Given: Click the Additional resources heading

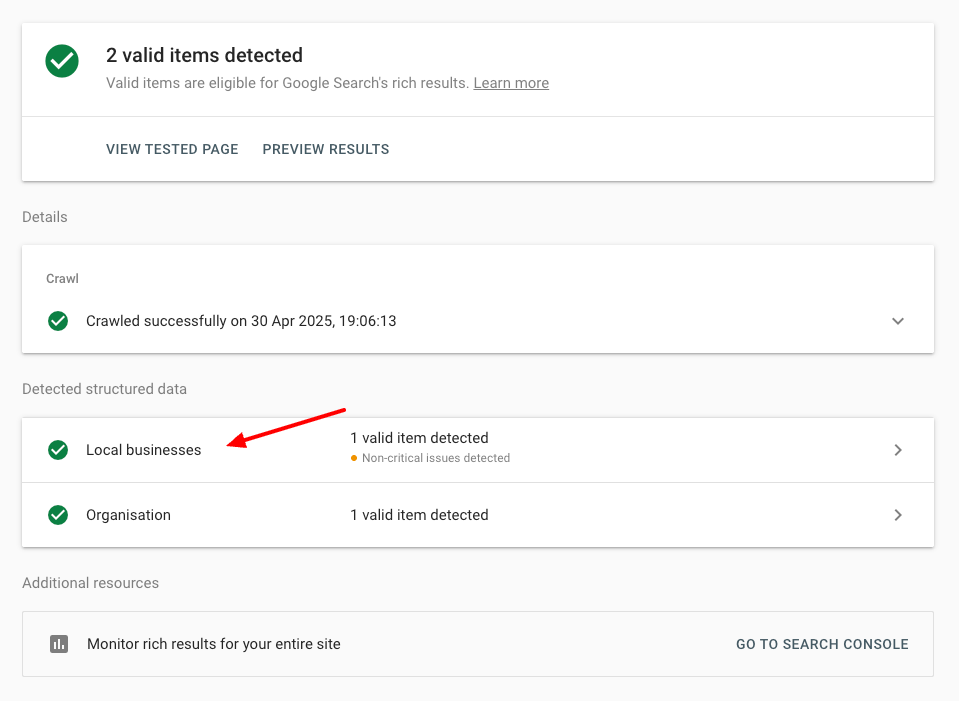Looking at the screenshot, I should (x=91, y=583).
